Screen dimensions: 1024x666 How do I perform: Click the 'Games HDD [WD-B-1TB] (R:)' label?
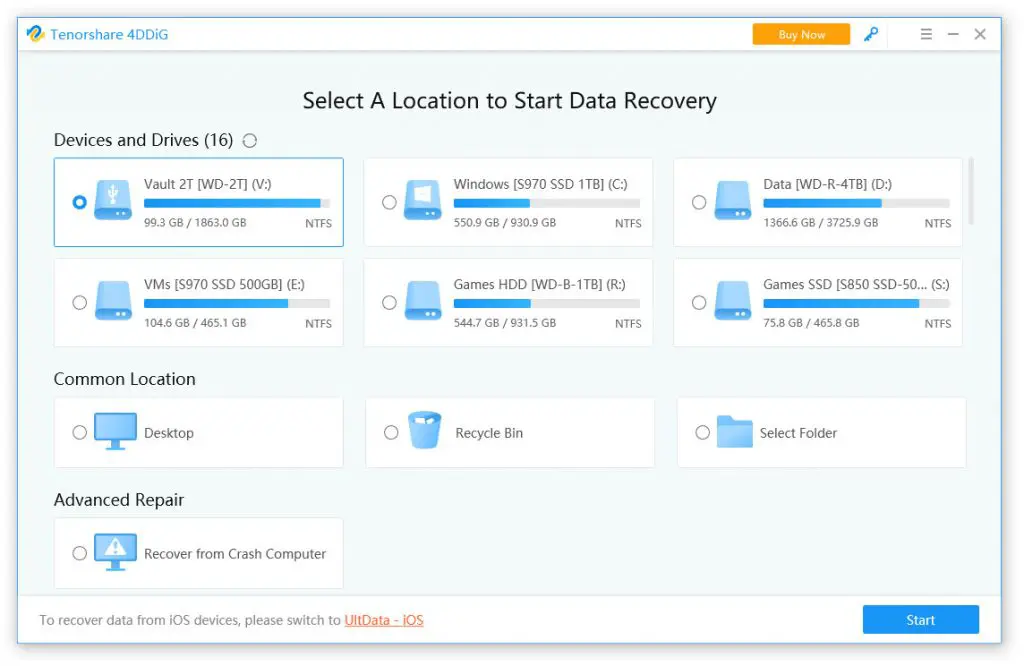539,285
